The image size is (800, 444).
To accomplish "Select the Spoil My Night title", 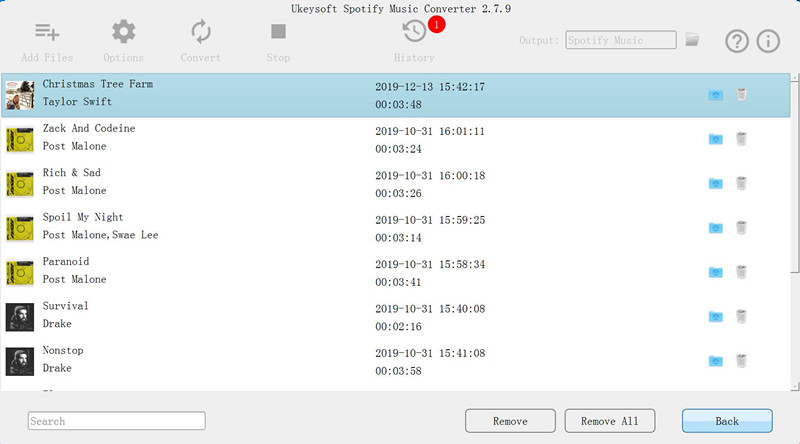I will (83, 217).
